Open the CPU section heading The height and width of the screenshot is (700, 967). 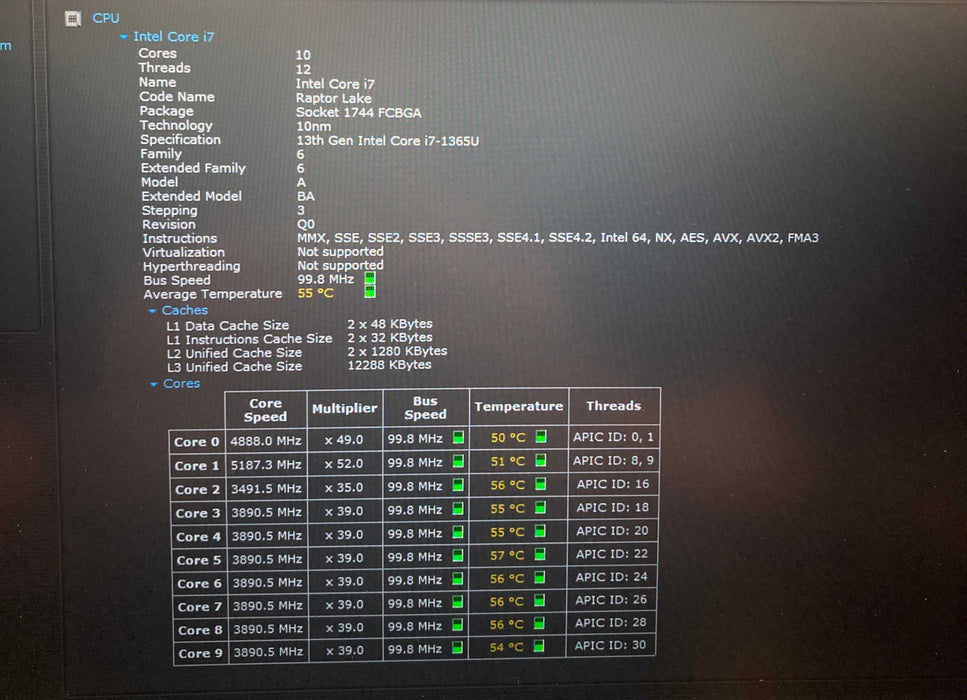[x=105, y=19]
